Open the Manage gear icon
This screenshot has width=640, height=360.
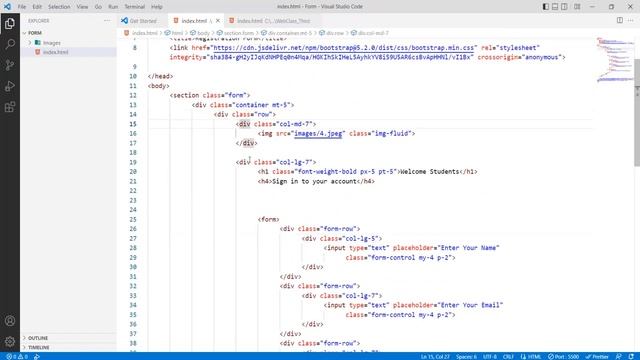pos(10,341)
